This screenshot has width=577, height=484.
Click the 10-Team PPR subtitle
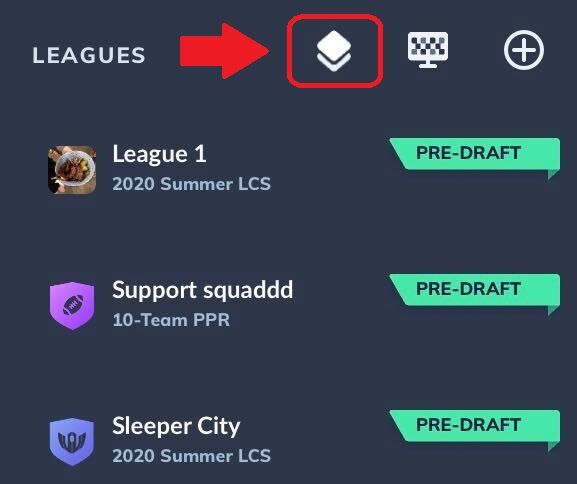tap(171, 320)
